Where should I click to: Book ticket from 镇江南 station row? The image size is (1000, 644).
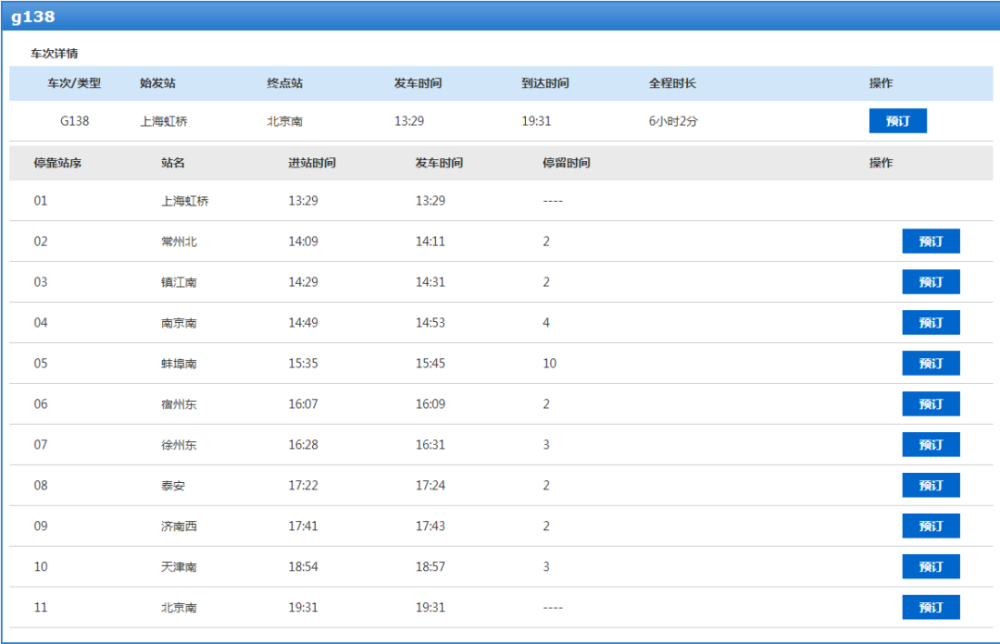(x=930, y=282)
